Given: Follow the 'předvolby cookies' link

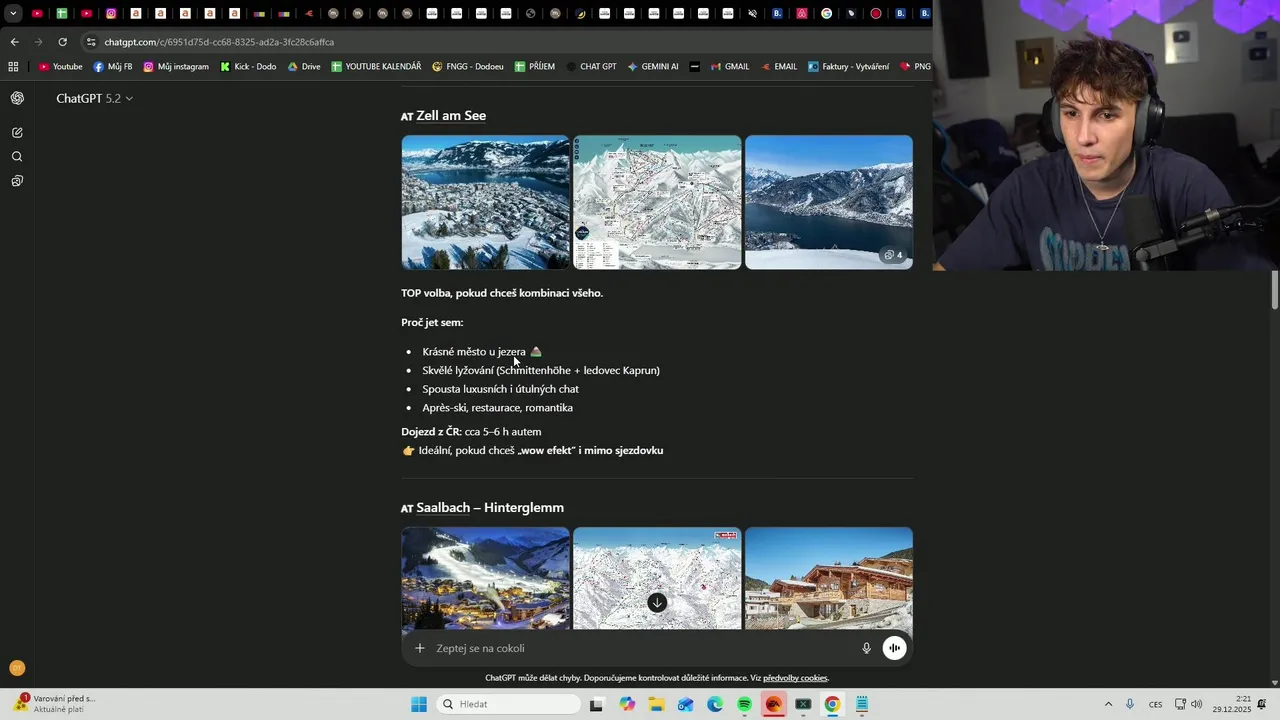Looking at the screenshot, I should click(x=795, y=678).
